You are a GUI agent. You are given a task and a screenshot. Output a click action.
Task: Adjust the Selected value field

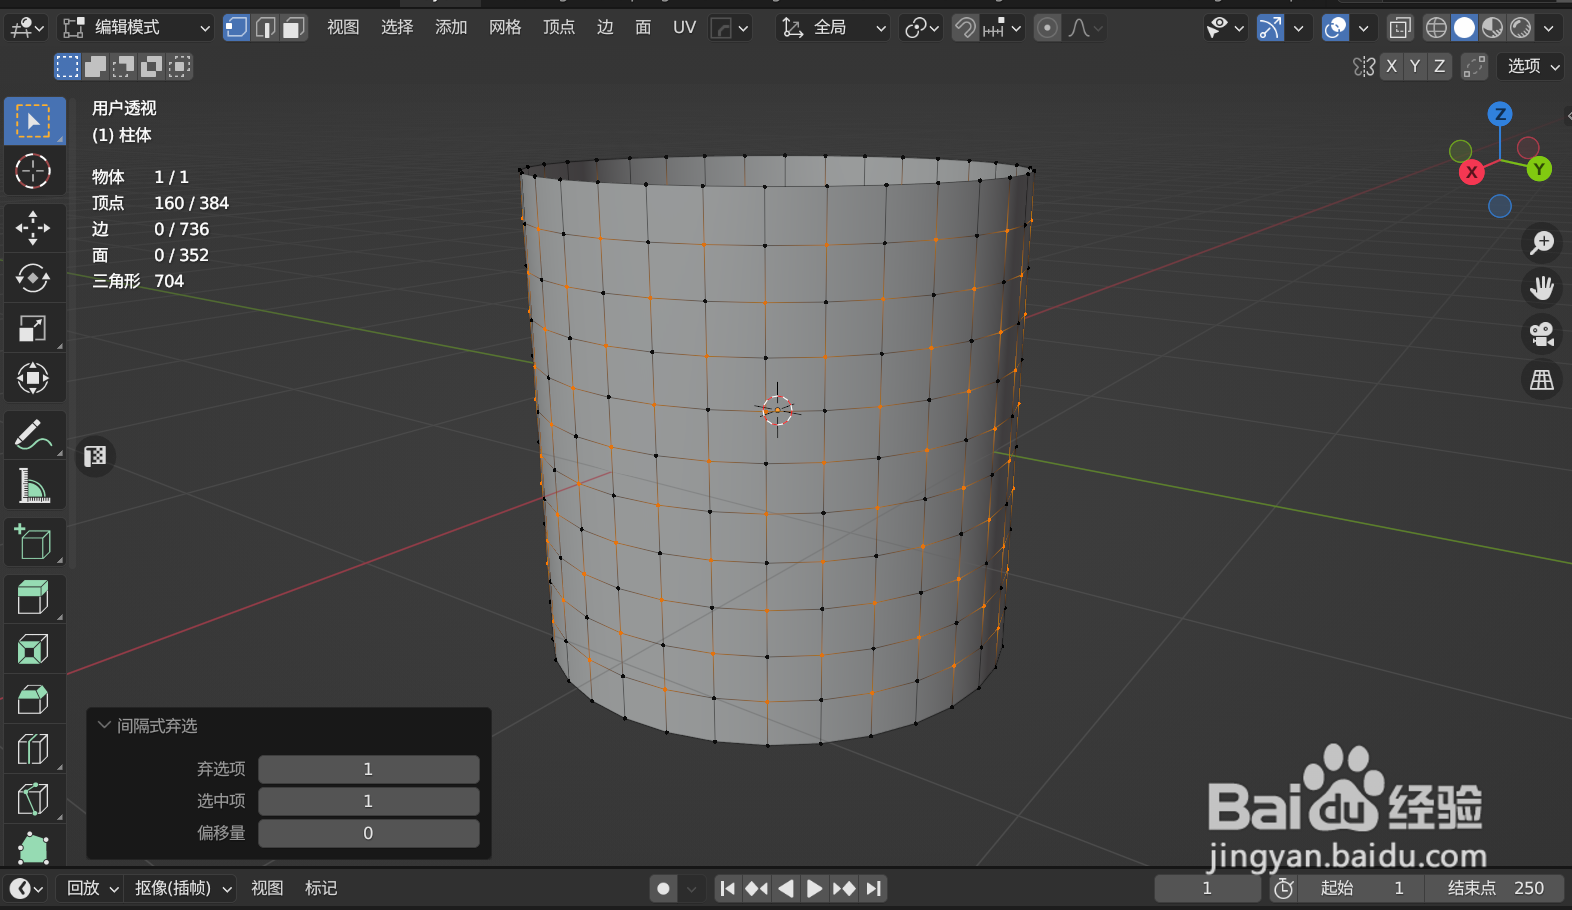click(x=368, y=801)
